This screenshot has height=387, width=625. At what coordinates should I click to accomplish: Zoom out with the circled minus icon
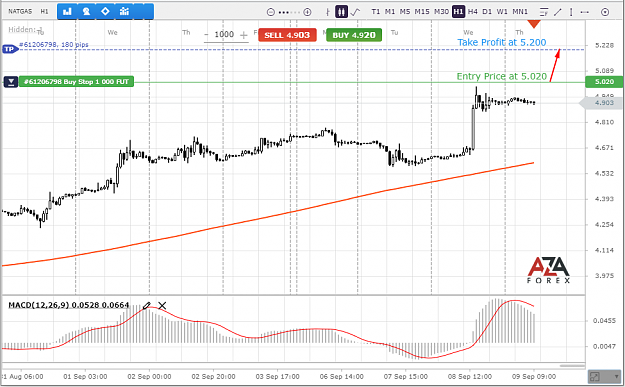click(x=271, y=12)
